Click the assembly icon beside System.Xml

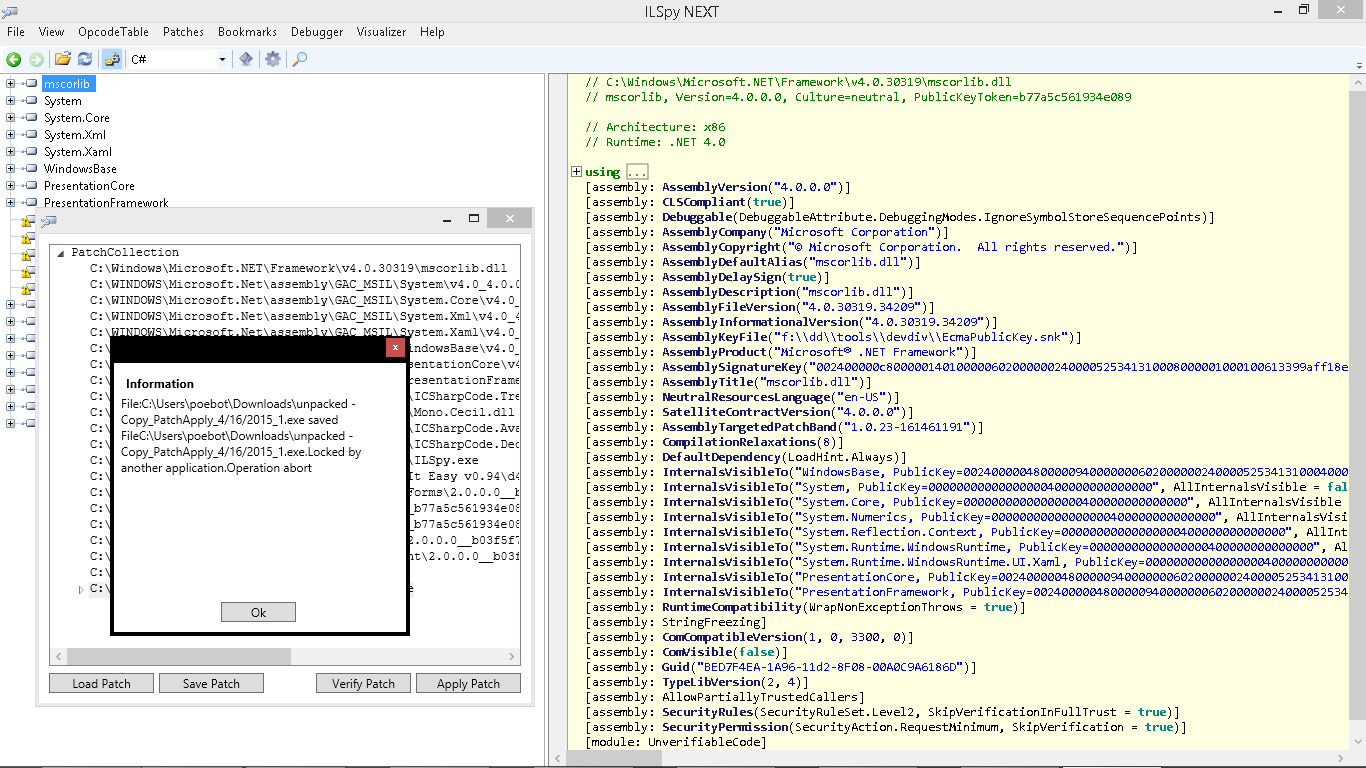(x=31, y=135)
